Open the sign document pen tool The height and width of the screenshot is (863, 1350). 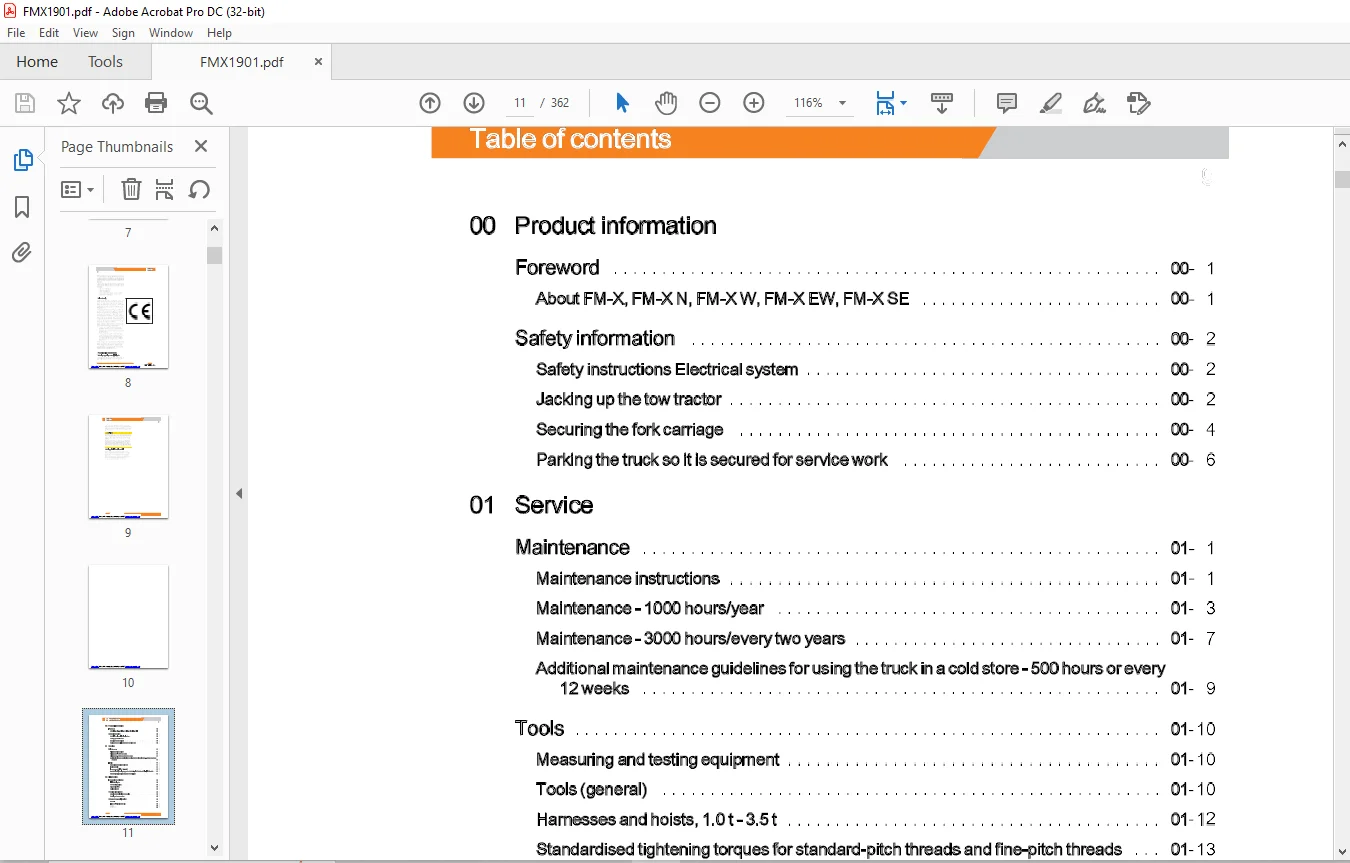pos(1094,103)
